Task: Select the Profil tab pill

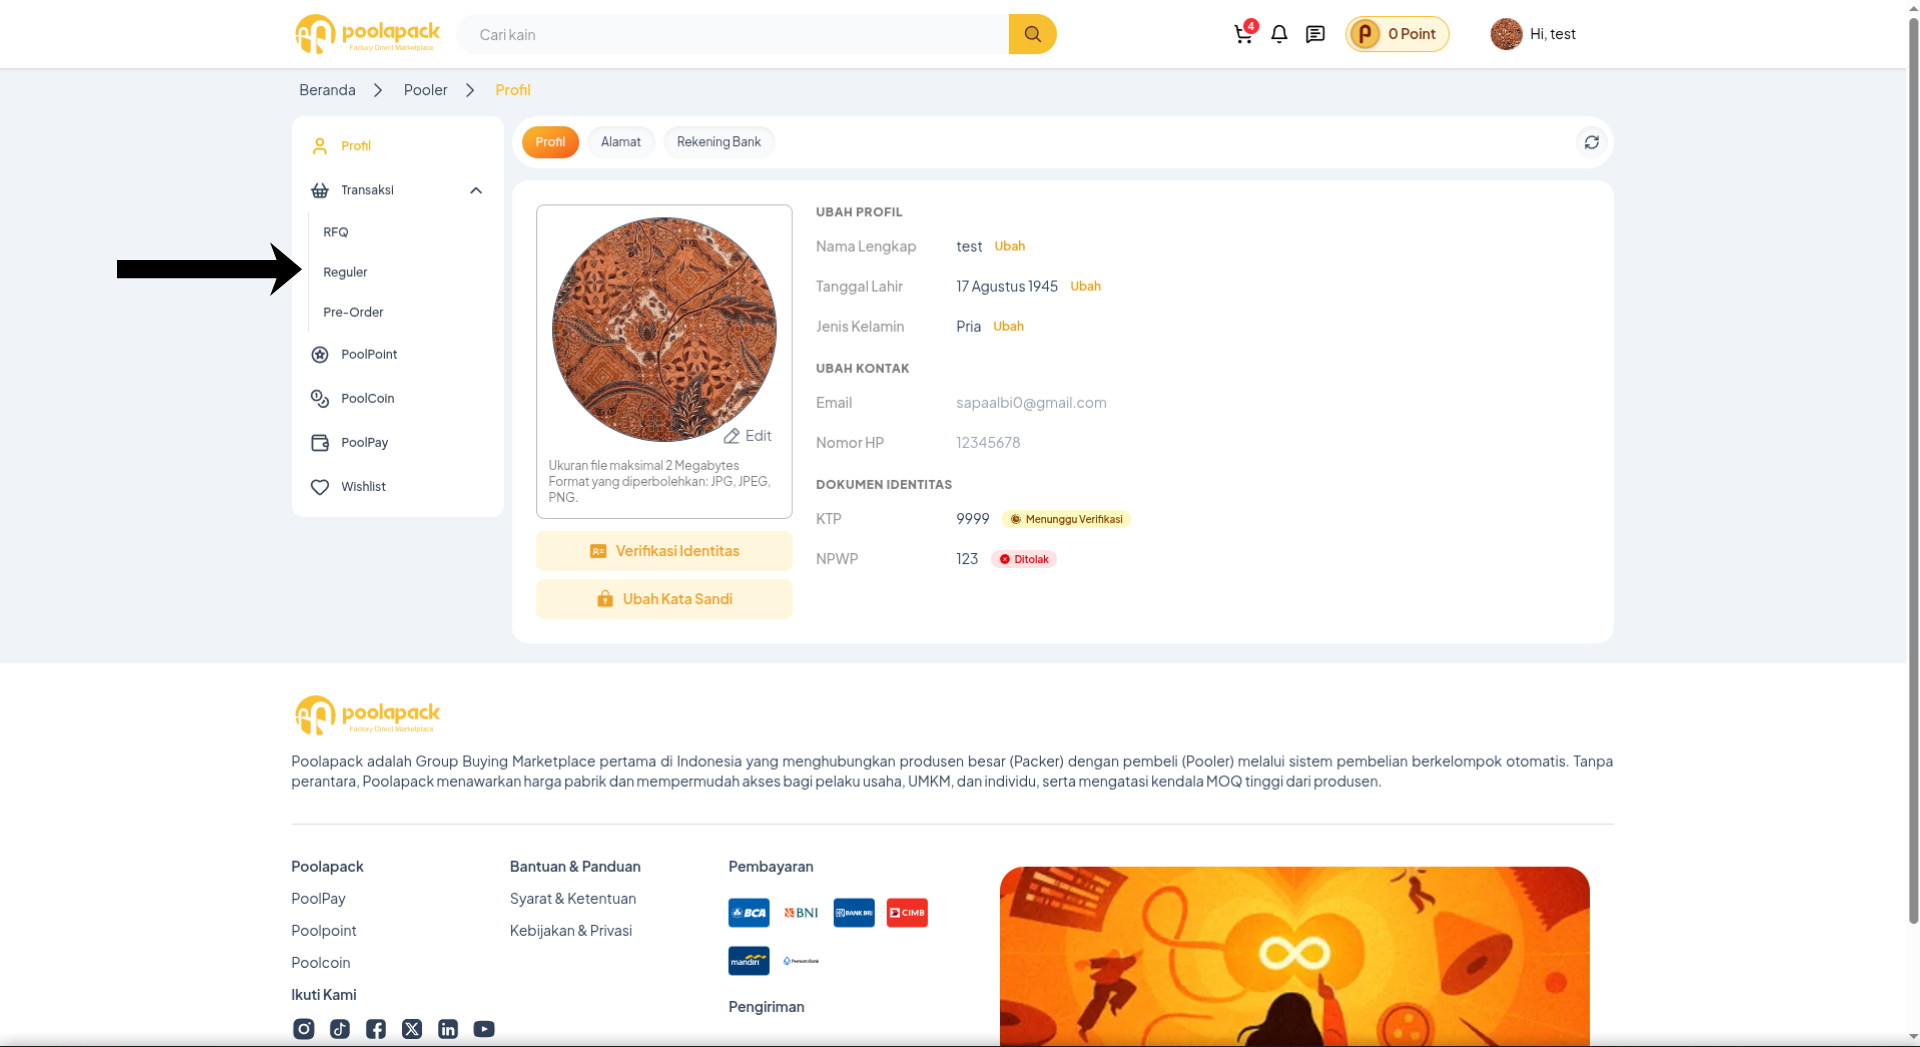Action: pyautogui.click(x=550, y=142)
